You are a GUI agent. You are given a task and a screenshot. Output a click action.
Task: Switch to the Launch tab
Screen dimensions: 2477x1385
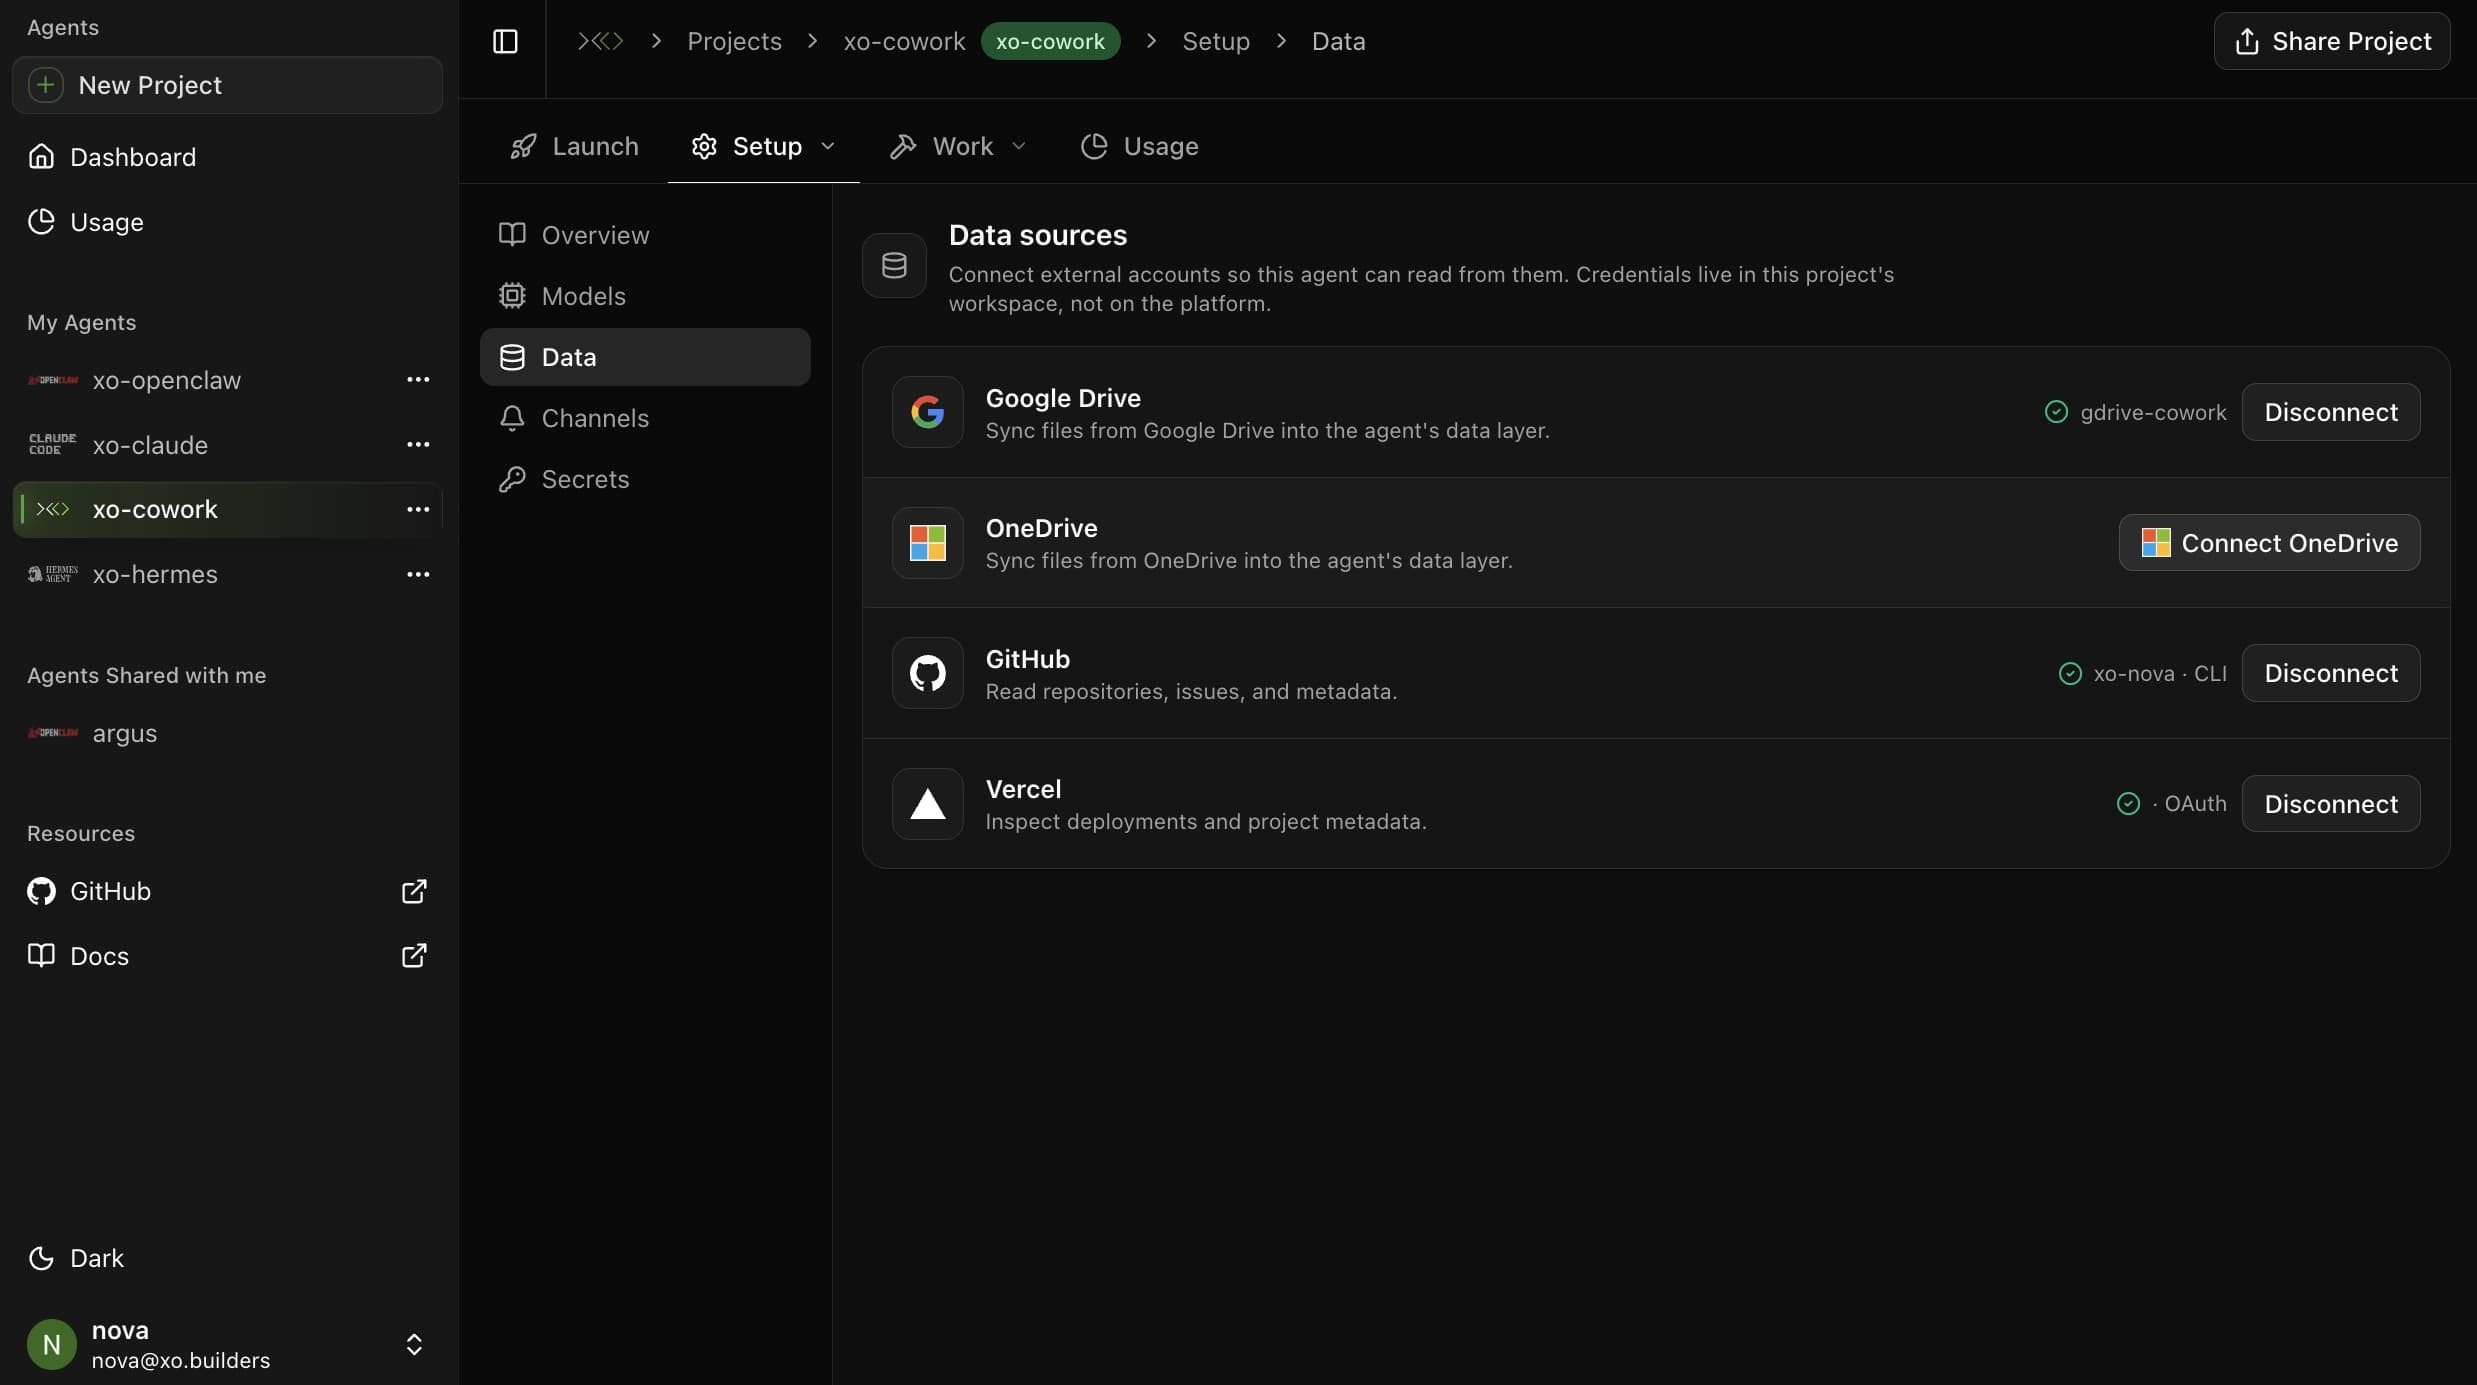pyautogui.click(x=574, y=146)
